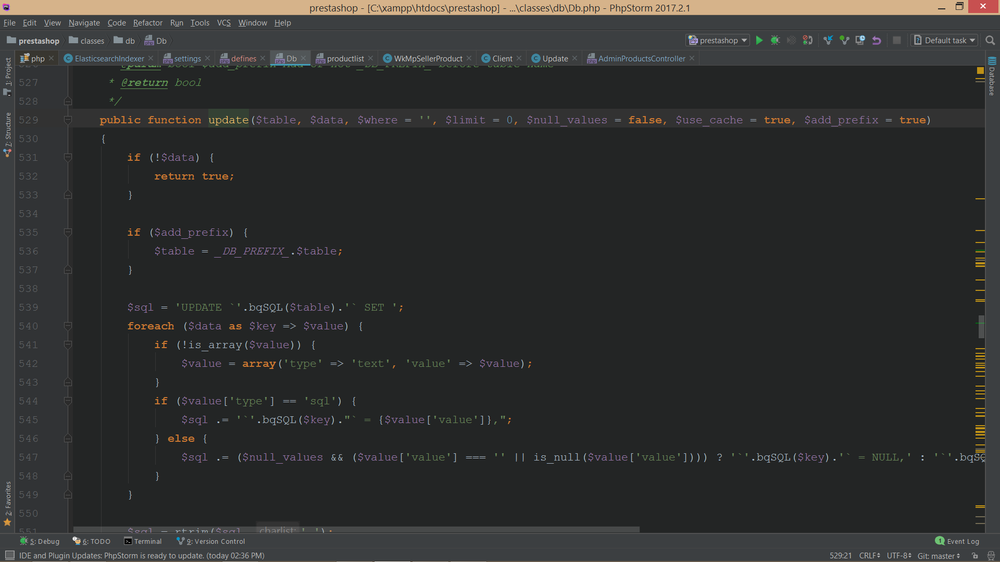The image size is (1000, 562).
Task: Click the vertical editor scrollbar thumb
Action: (981, 326)
